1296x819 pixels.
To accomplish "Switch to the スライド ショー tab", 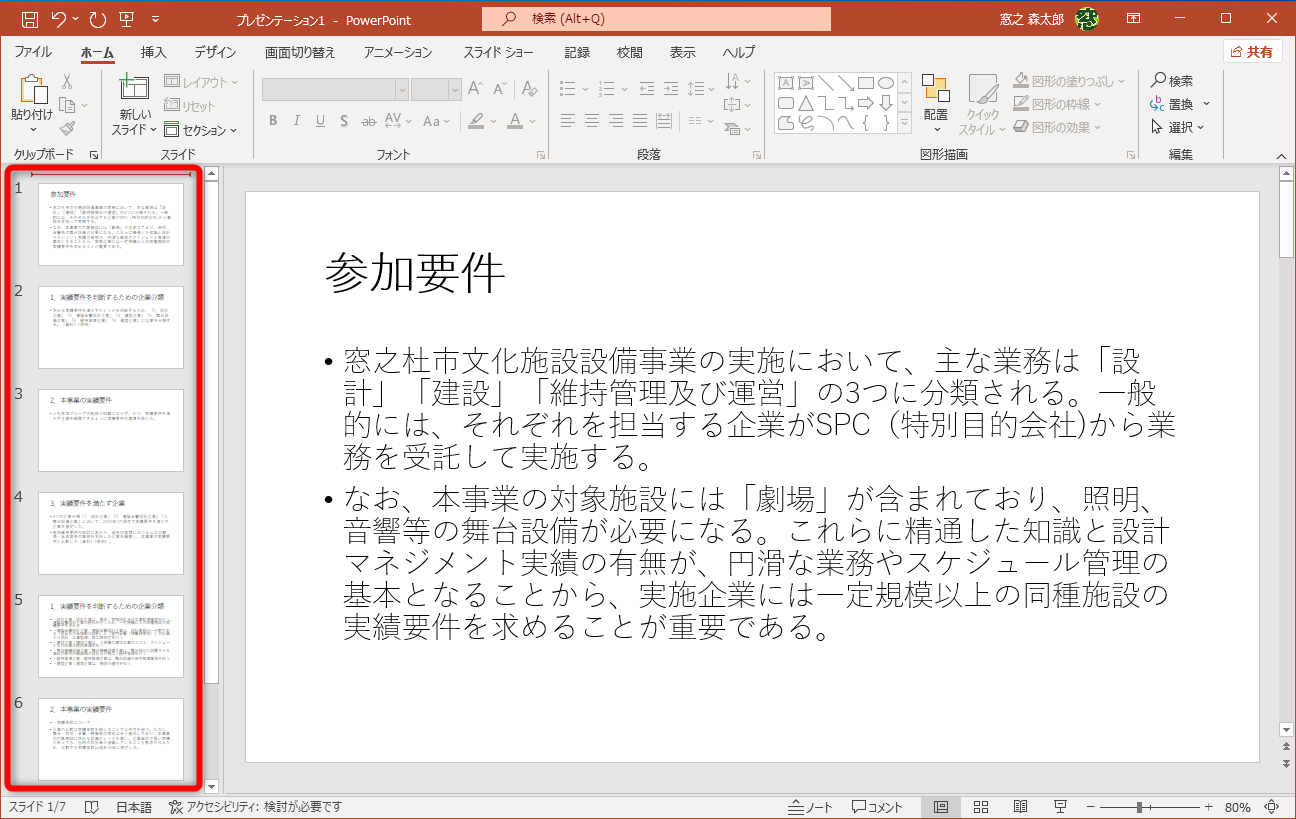I will (498, 52).
